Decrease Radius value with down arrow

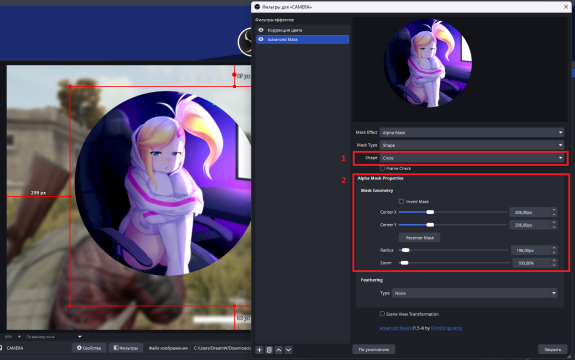coord(554,253)
